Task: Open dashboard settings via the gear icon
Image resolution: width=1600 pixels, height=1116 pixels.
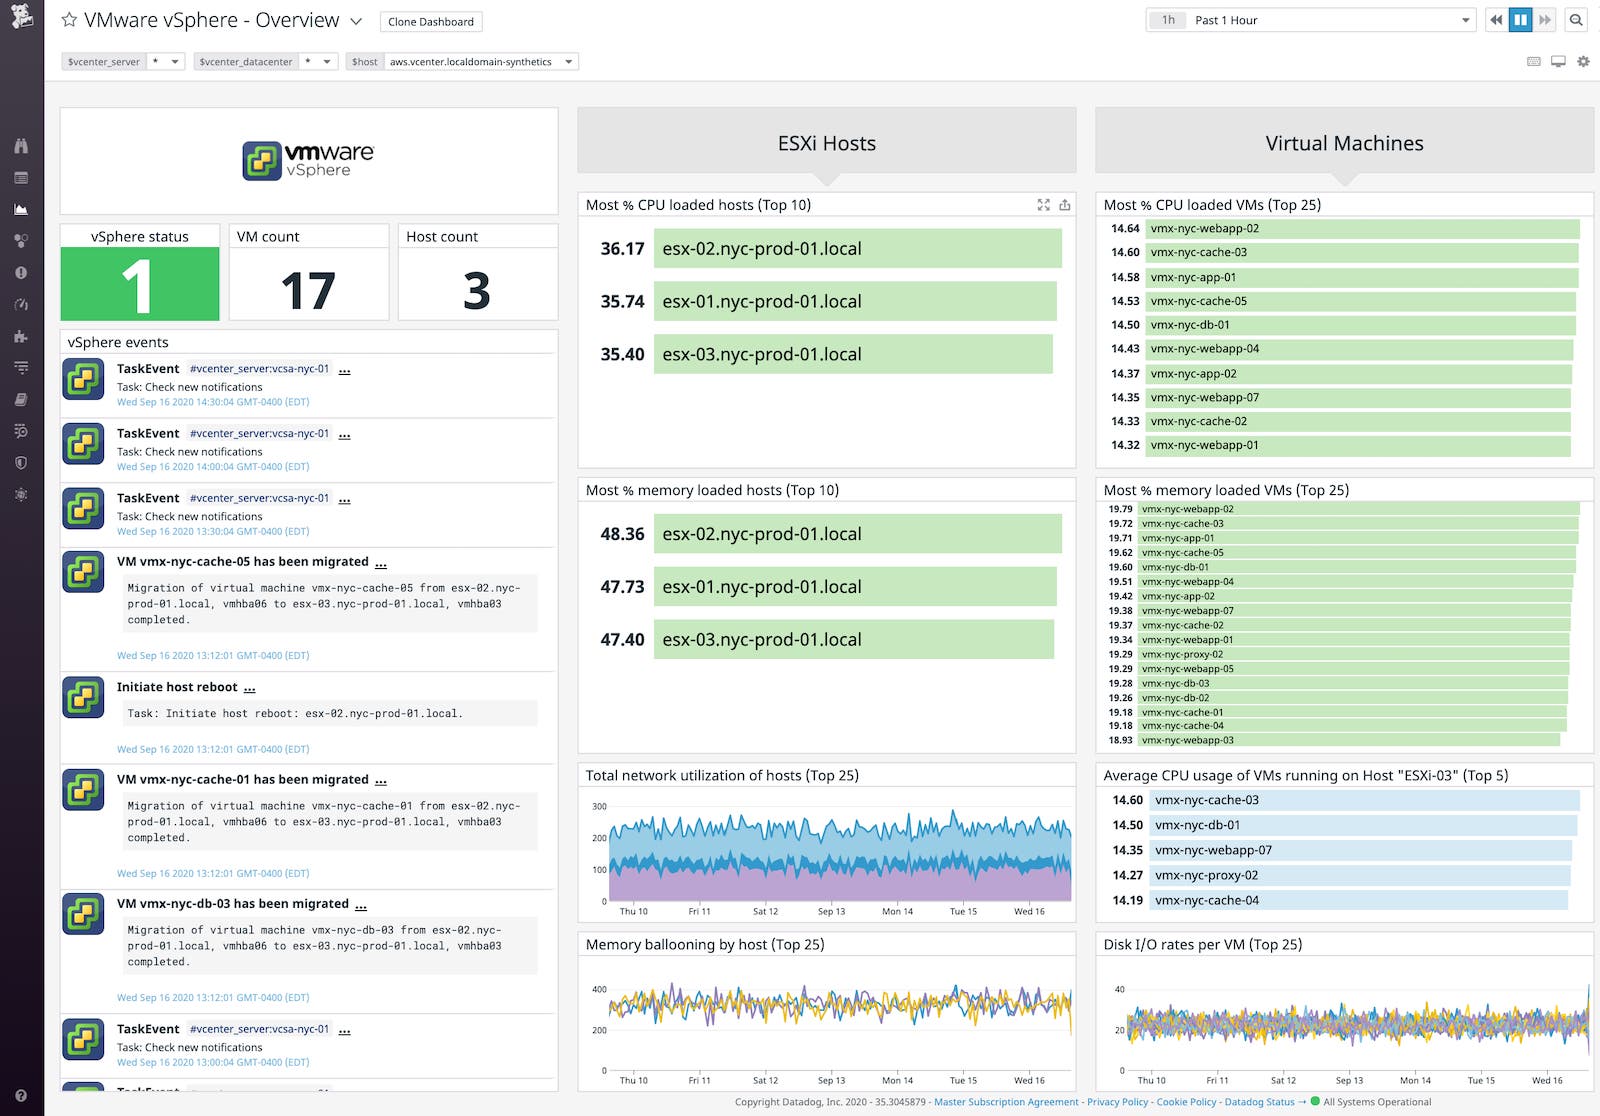Action: click(x=1583, y=61)
